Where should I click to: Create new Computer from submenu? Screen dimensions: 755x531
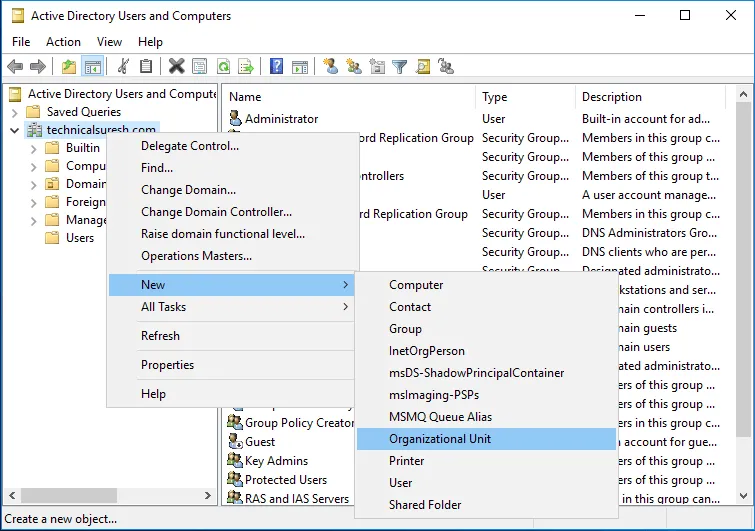(486, 285)
